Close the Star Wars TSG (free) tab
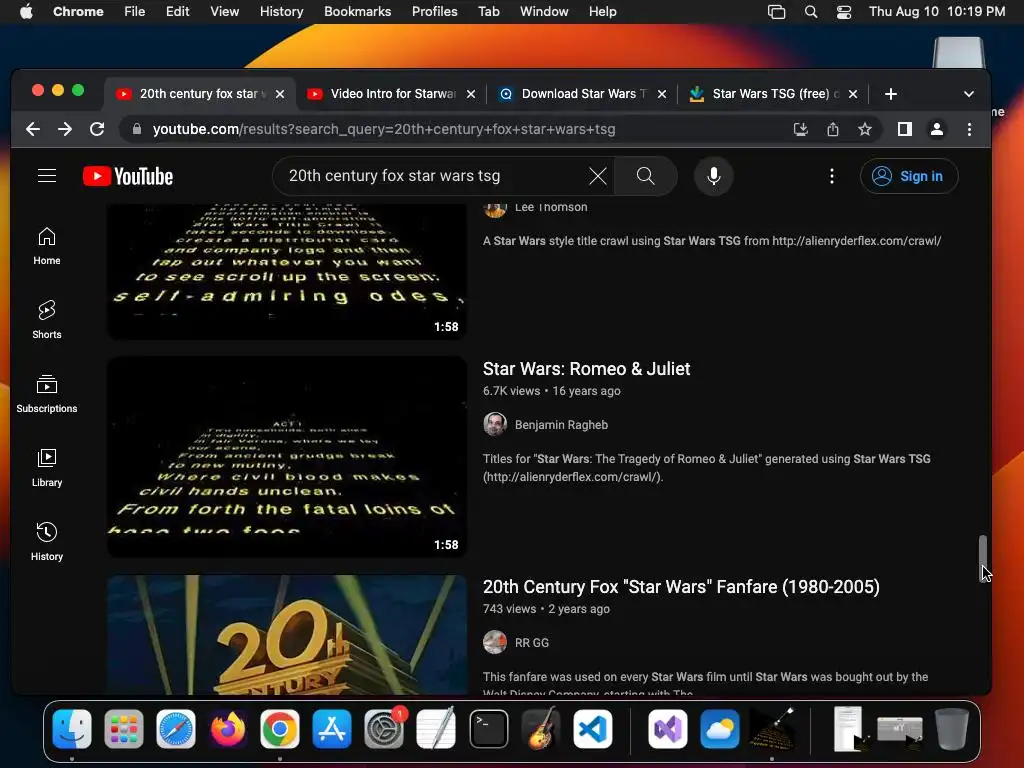 (x=853, y=94)
